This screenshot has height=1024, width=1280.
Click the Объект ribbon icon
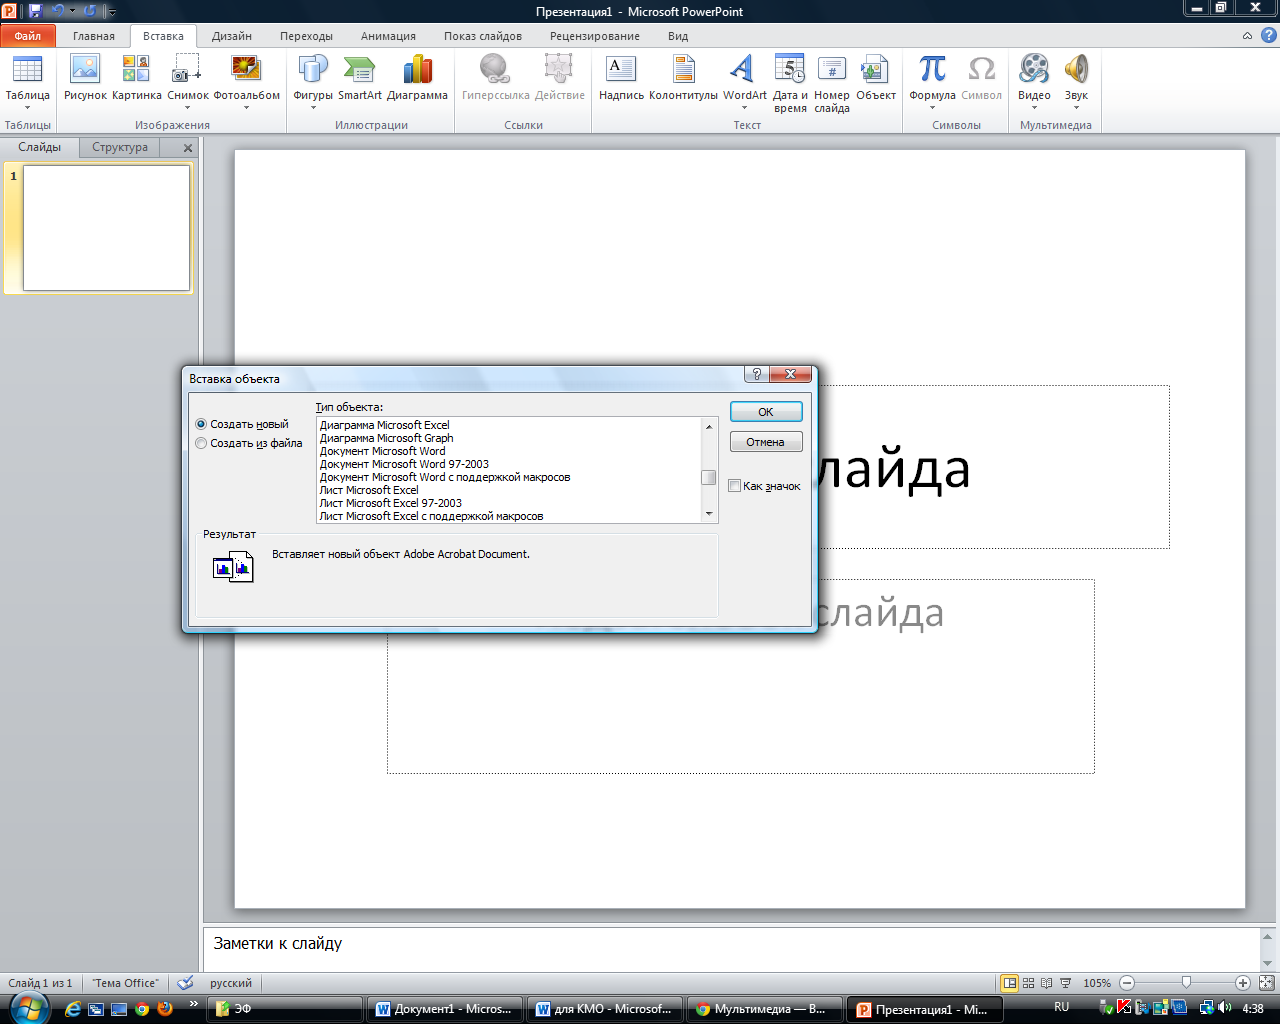875,78
